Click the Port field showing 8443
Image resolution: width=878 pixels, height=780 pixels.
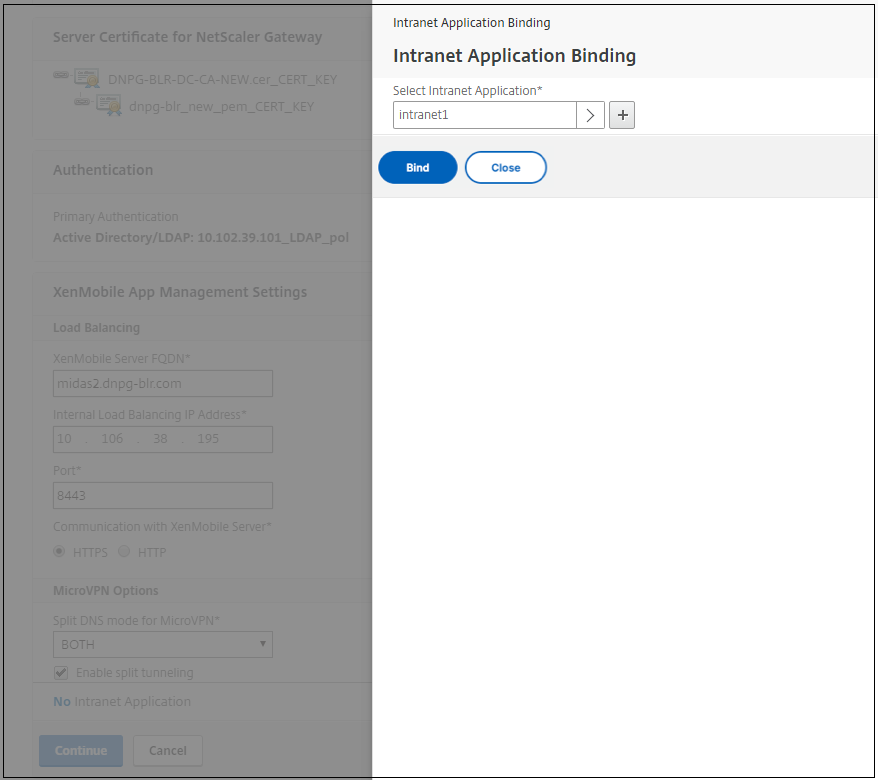163,496
